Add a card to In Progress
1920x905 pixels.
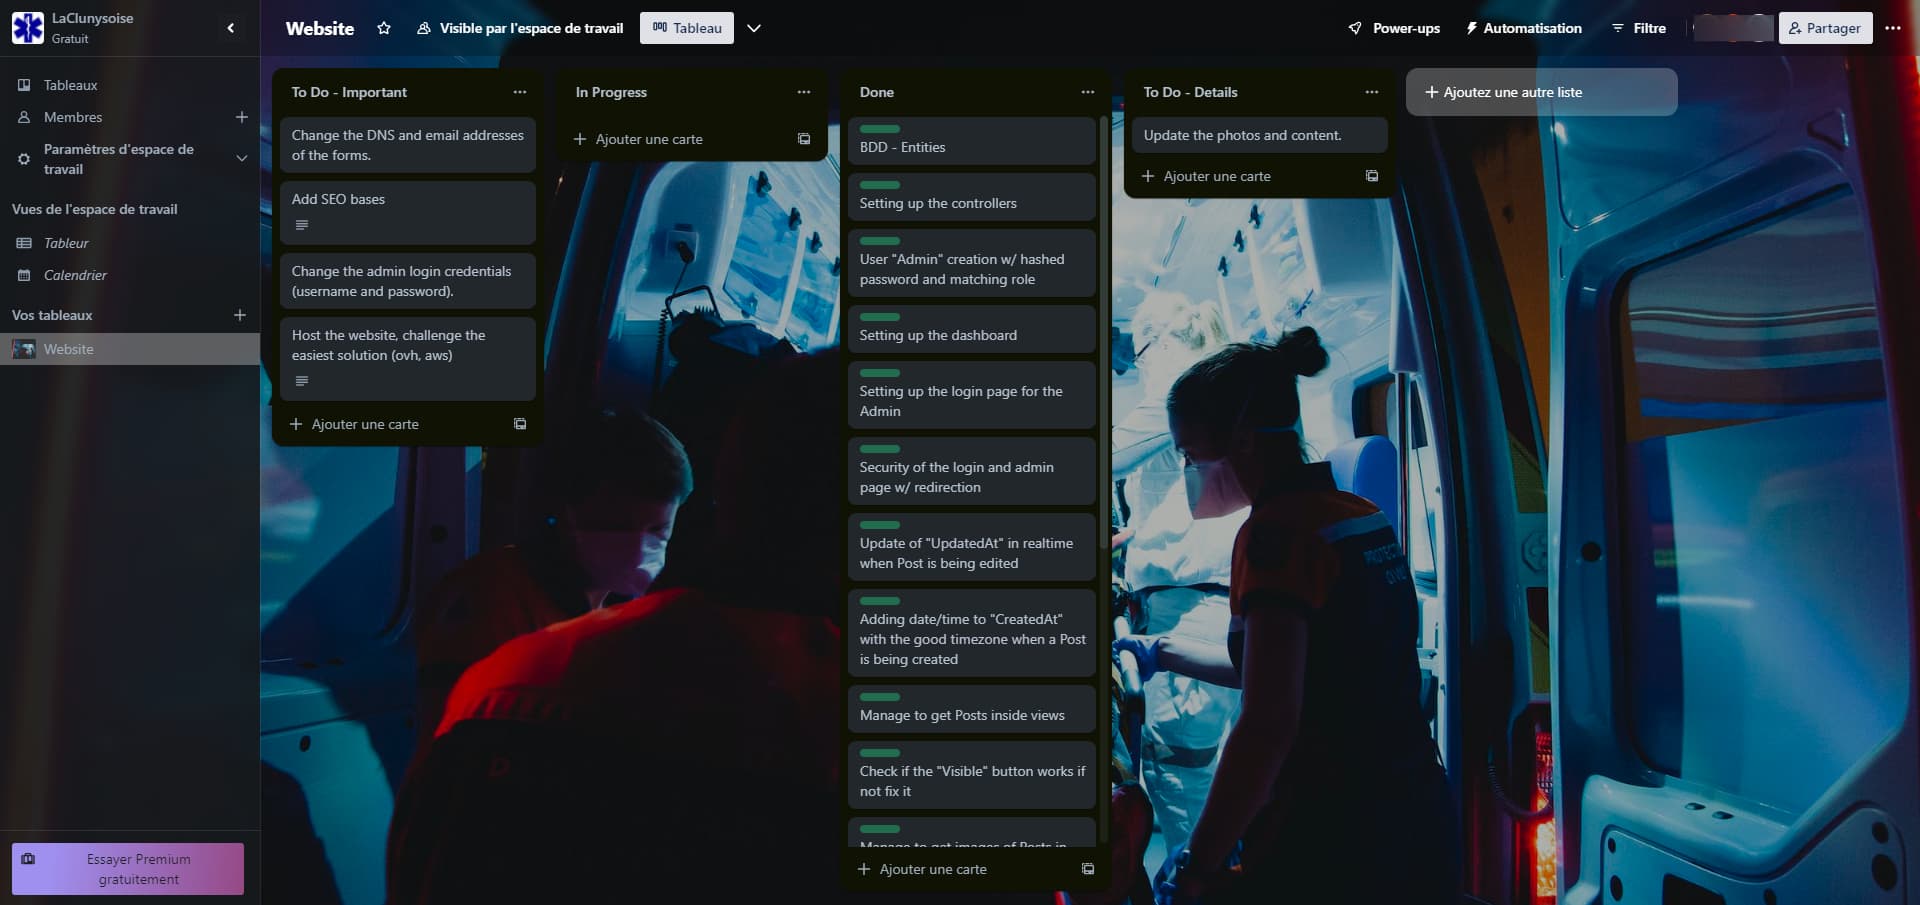[x=676, y=139]
